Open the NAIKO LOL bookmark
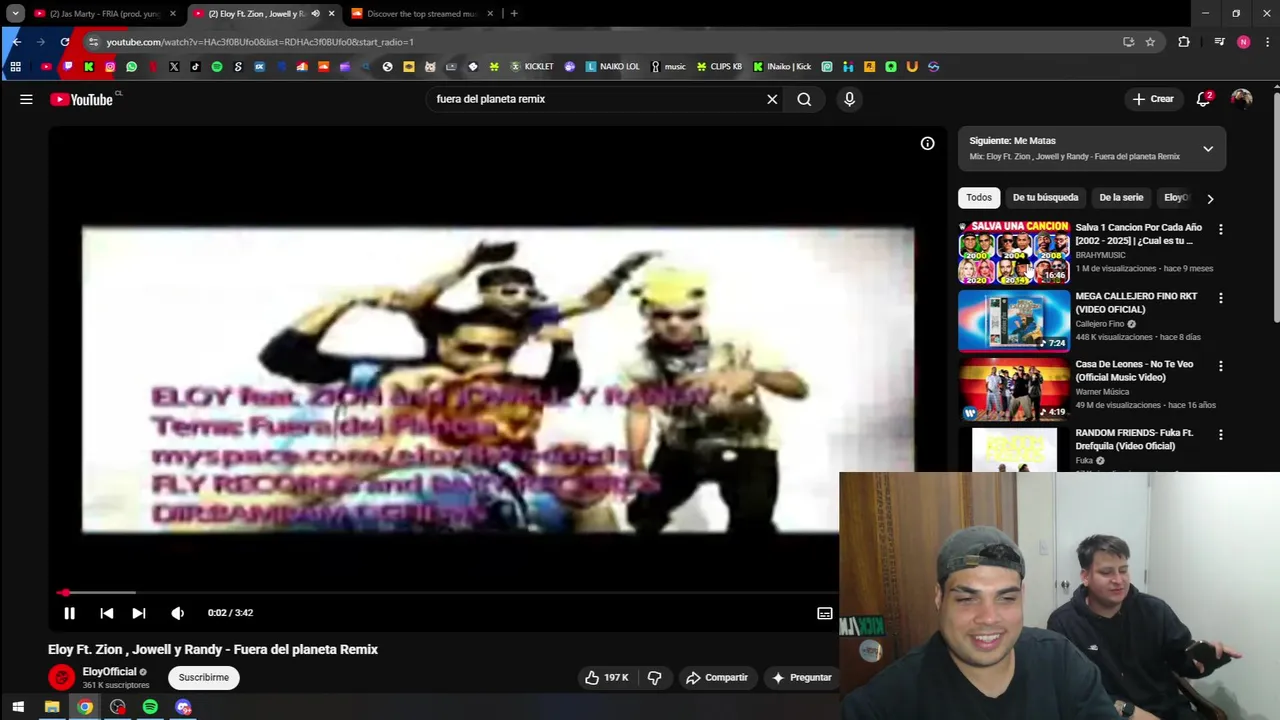Screen dimensions: 1280x720 [612, 67]
